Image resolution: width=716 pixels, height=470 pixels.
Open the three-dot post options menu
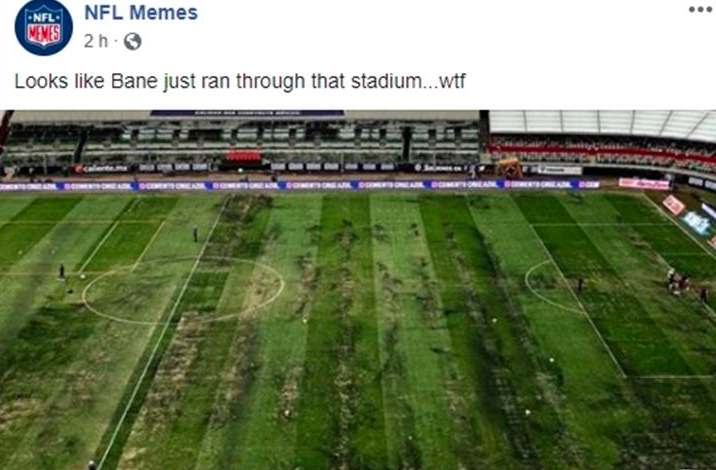click(700, 10)
